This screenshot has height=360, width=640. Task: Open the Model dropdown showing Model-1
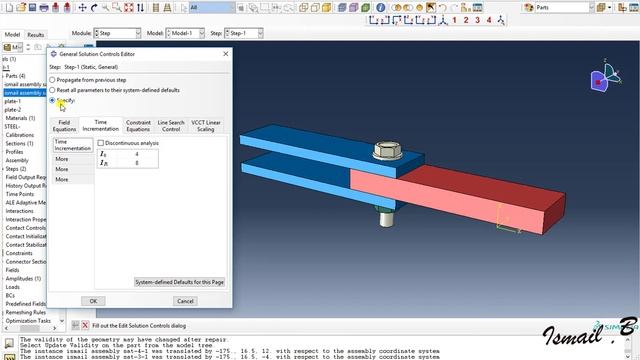click(185, 33)
